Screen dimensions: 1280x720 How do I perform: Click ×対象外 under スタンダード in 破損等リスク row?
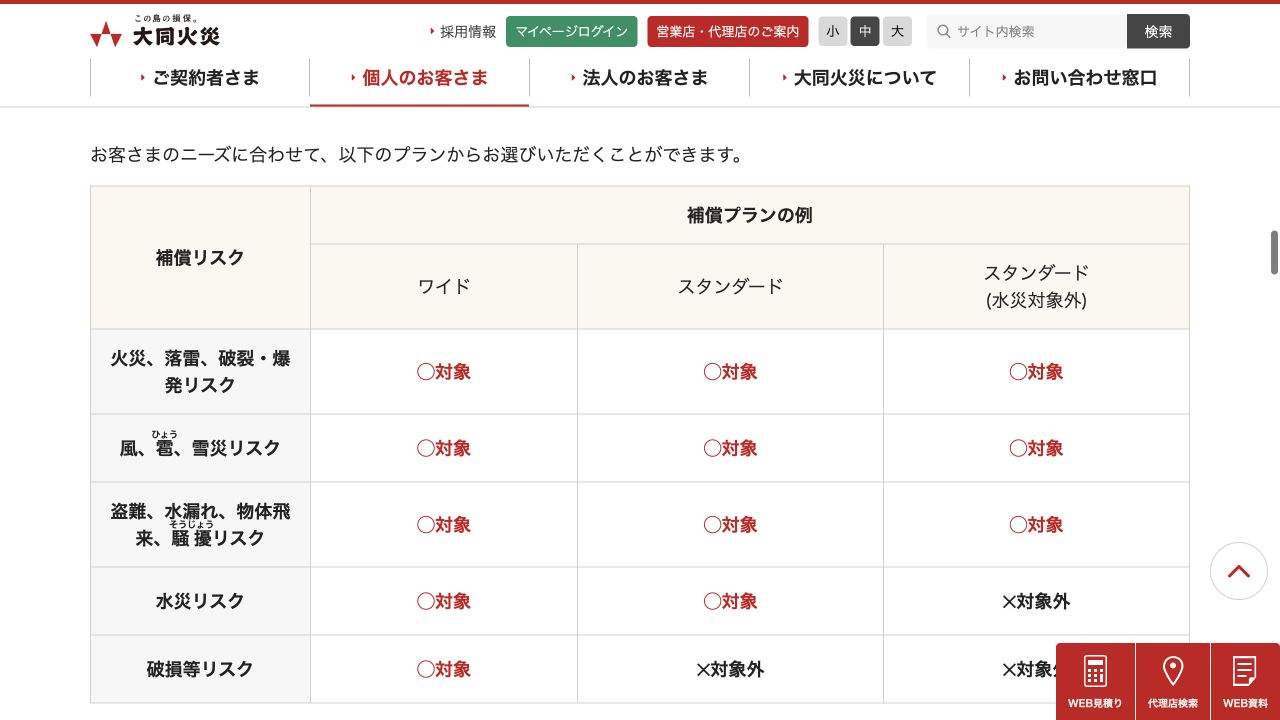click(730, 669)
